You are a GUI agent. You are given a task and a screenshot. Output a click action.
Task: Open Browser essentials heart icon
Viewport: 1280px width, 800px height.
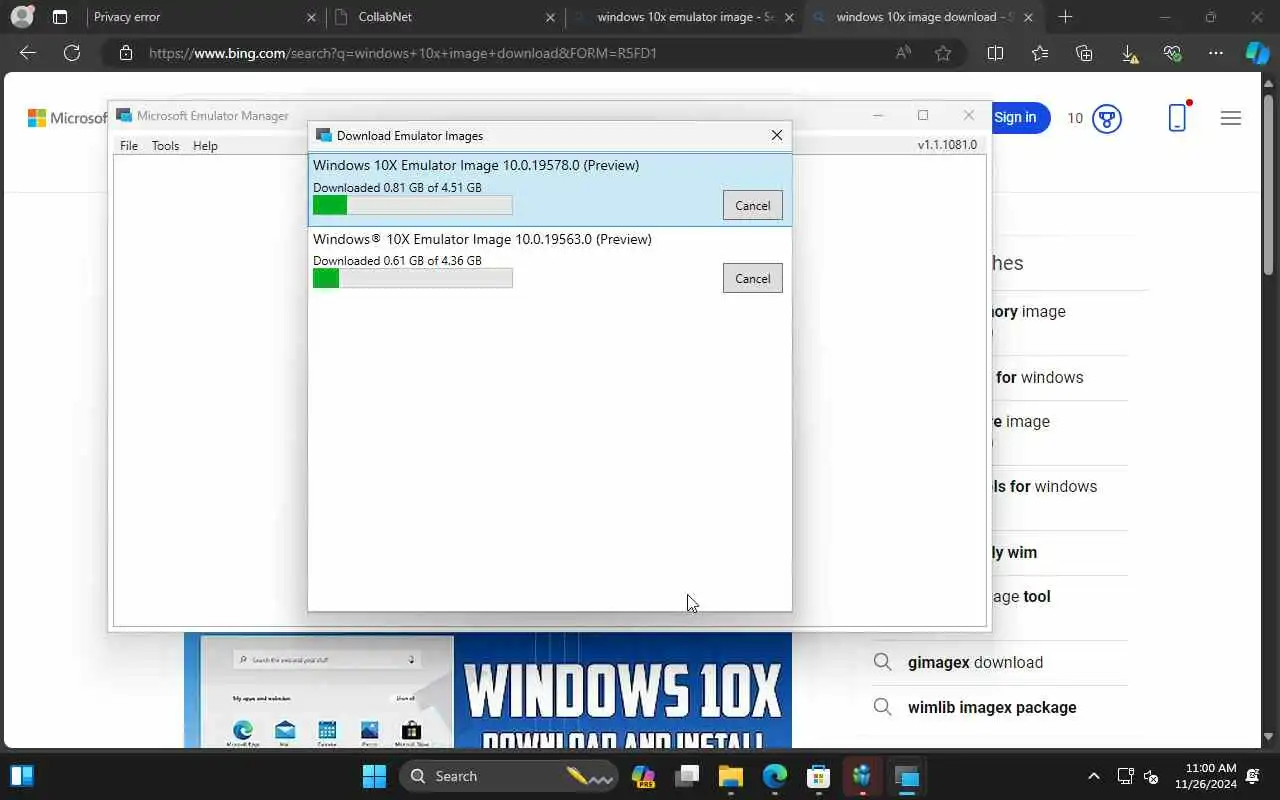pos(1173,53)
